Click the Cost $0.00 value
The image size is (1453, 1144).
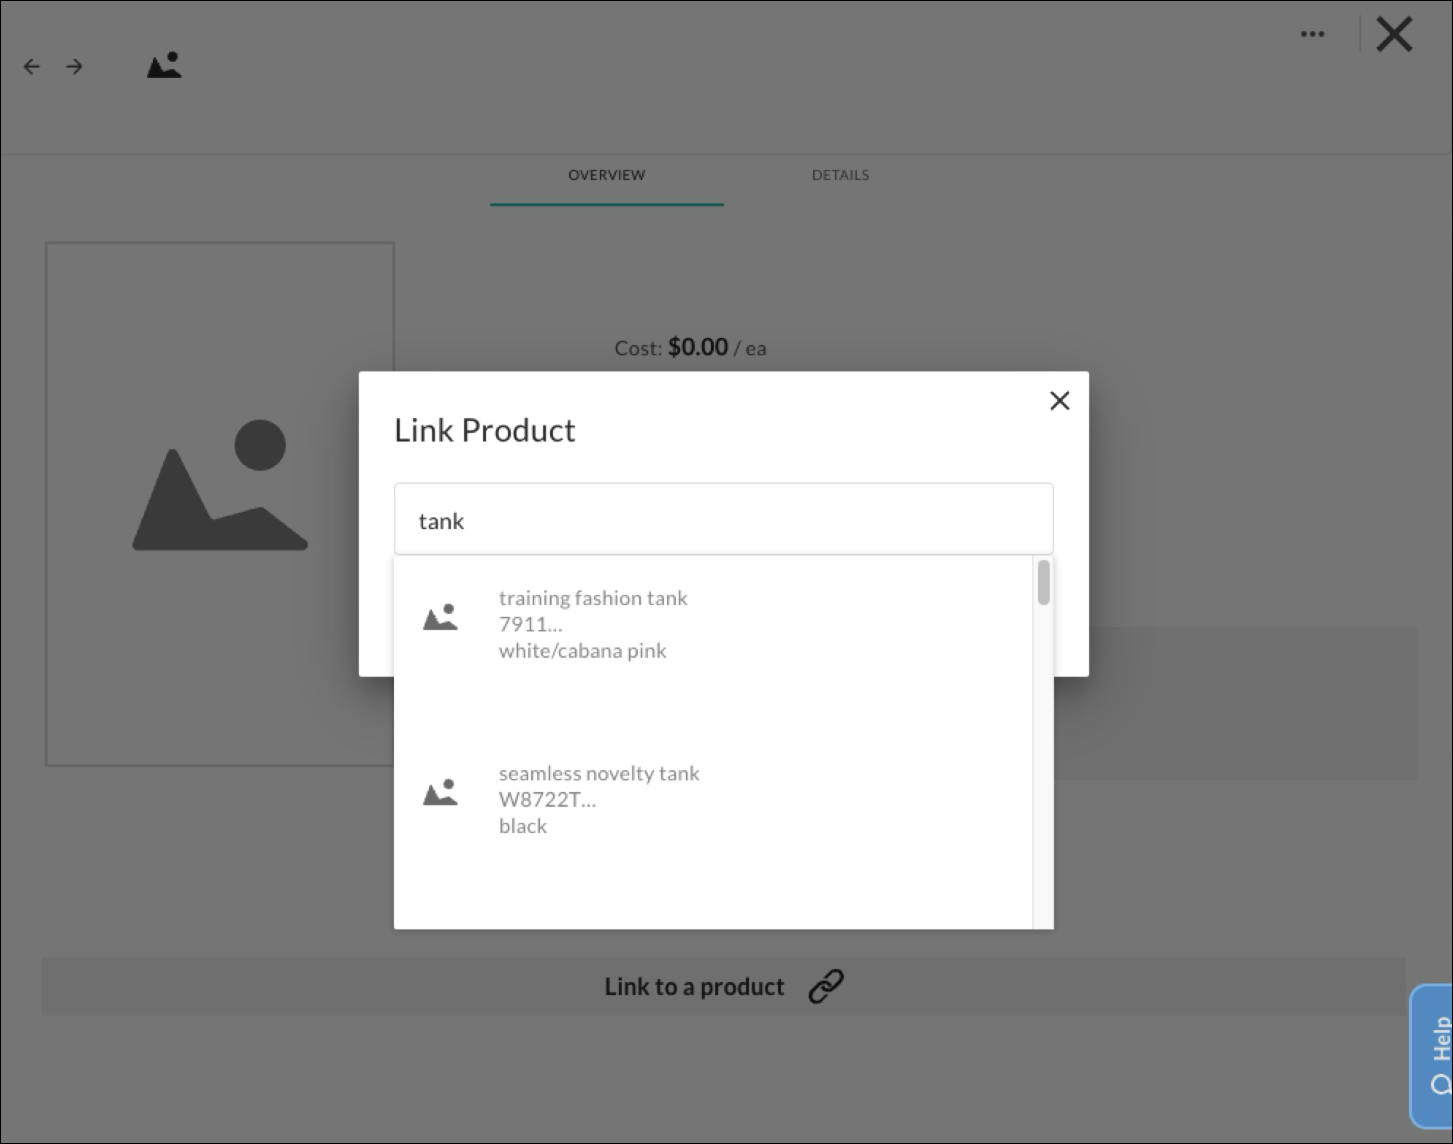tap(697, 347)
